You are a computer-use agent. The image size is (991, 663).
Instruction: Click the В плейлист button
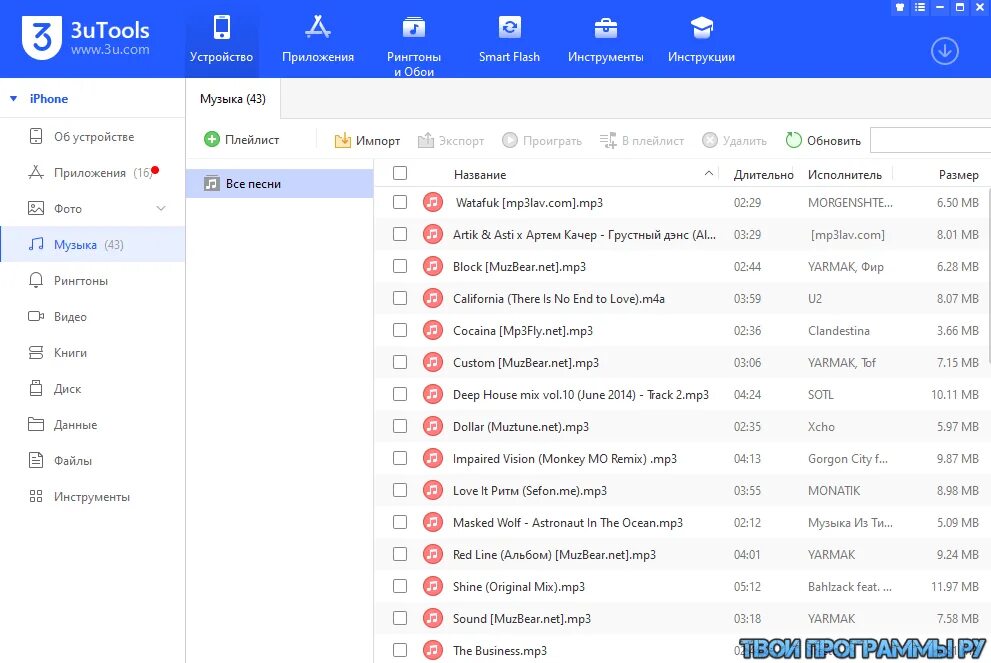point(641,140)
